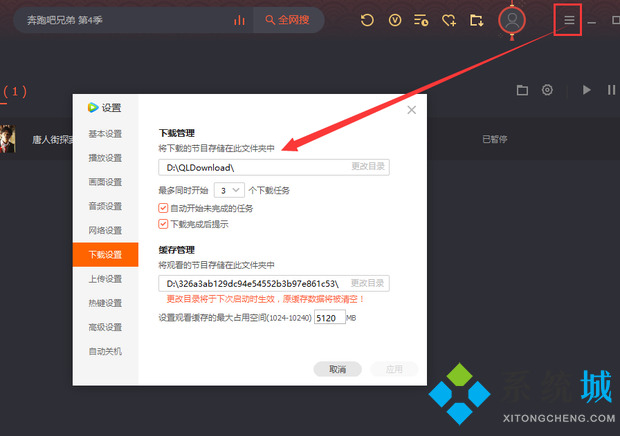Select 网络设置 in settings sidebar
The image size is (620, 436).
click(105, 230)
